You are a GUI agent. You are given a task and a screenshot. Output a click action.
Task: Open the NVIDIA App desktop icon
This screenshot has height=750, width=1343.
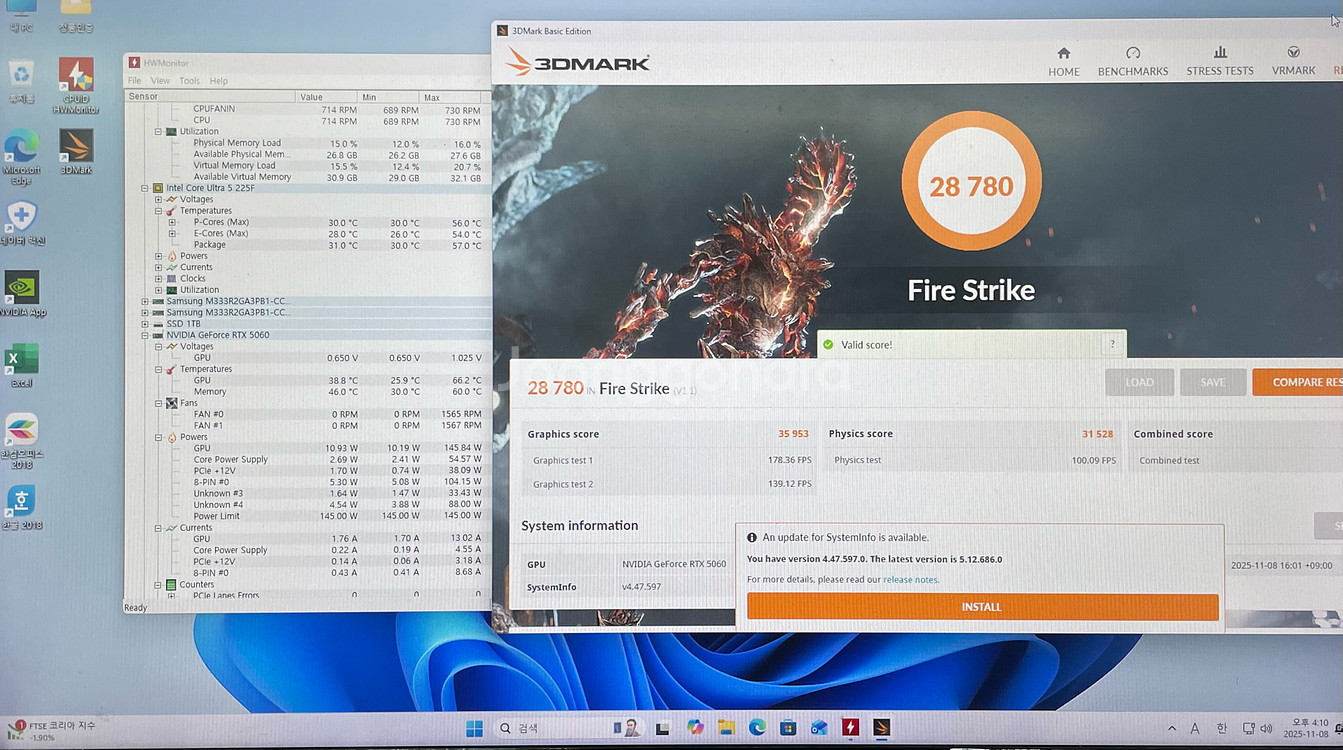[x=22, y=290]
